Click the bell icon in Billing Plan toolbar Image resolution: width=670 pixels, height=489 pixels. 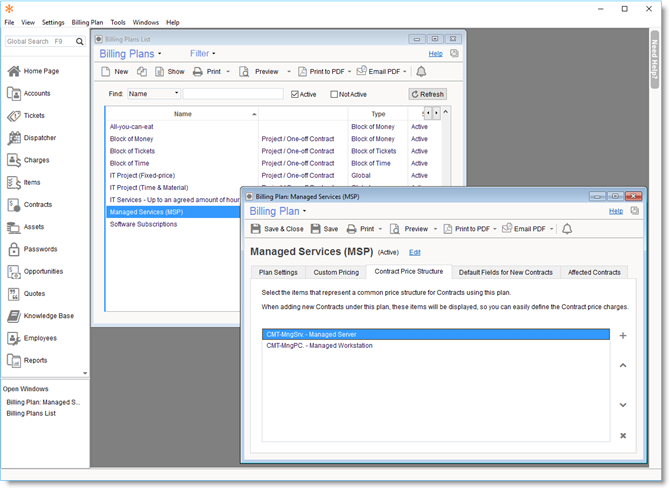pos(567,229)
